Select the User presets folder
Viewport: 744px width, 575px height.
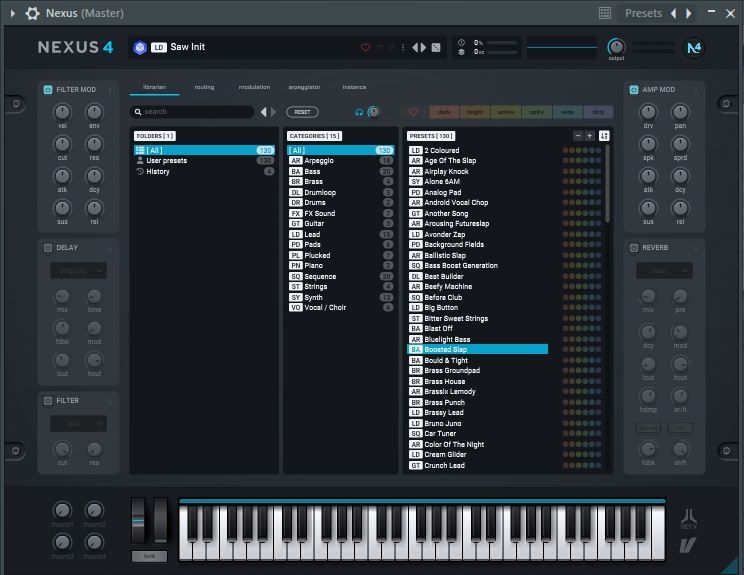pyautogui.click(x=204, y=161)
